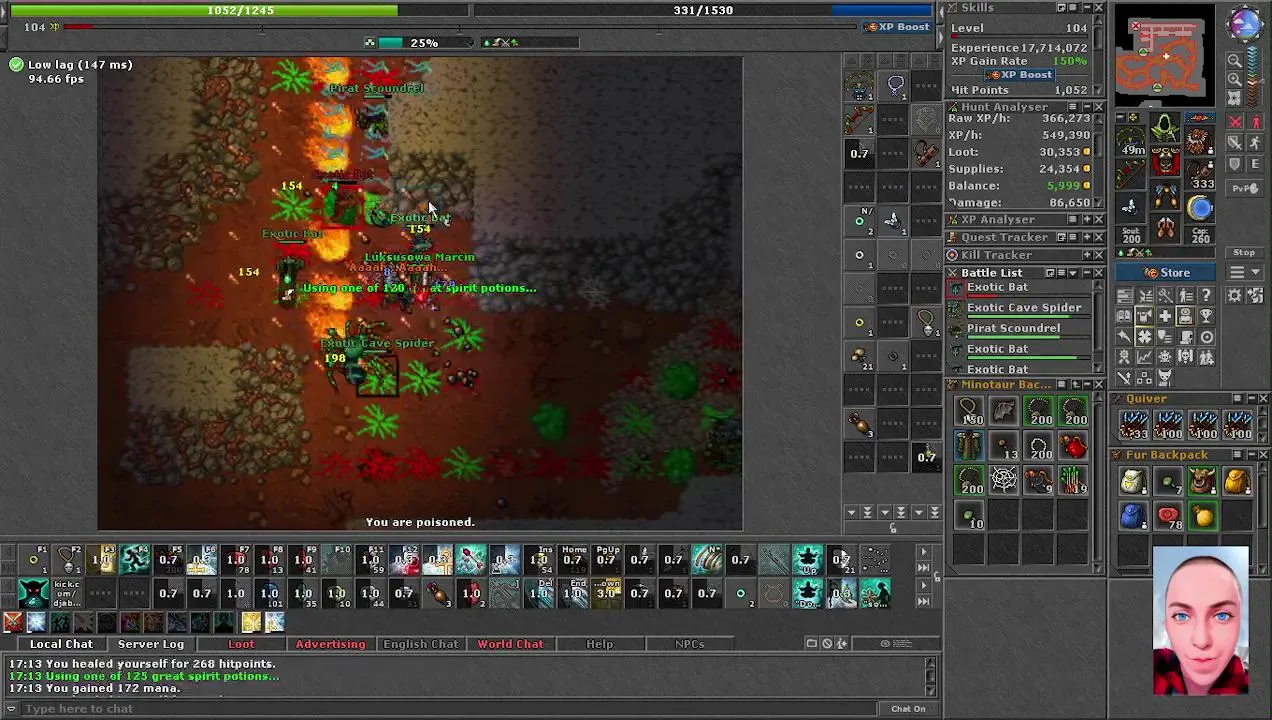The image size is (1272, 720).
Task: Open the Loot chat tab
Action: (x=241, y=644)
